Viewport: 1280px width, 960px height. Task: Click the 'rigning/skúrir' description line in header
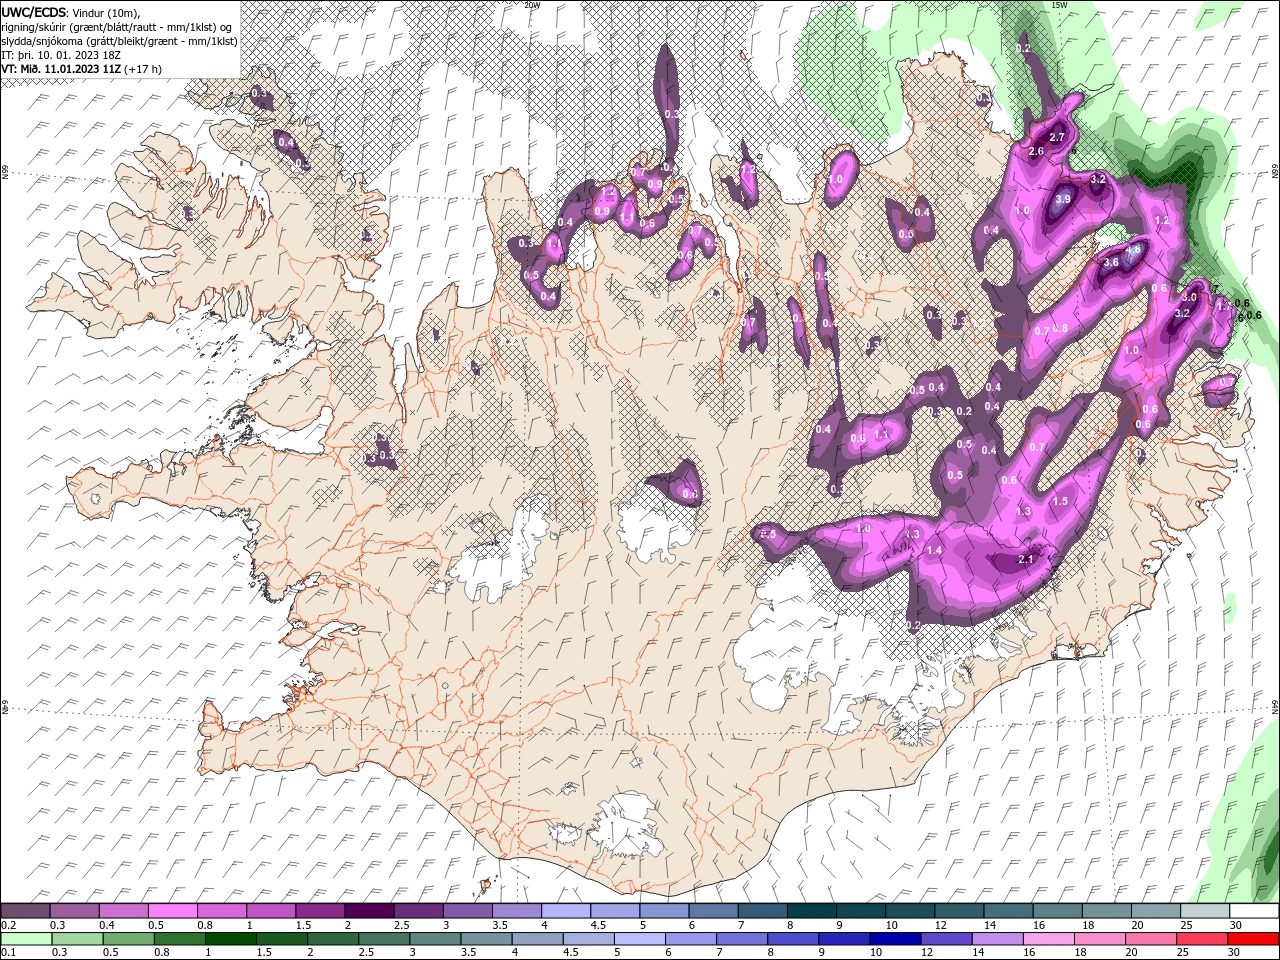point(117,27)
